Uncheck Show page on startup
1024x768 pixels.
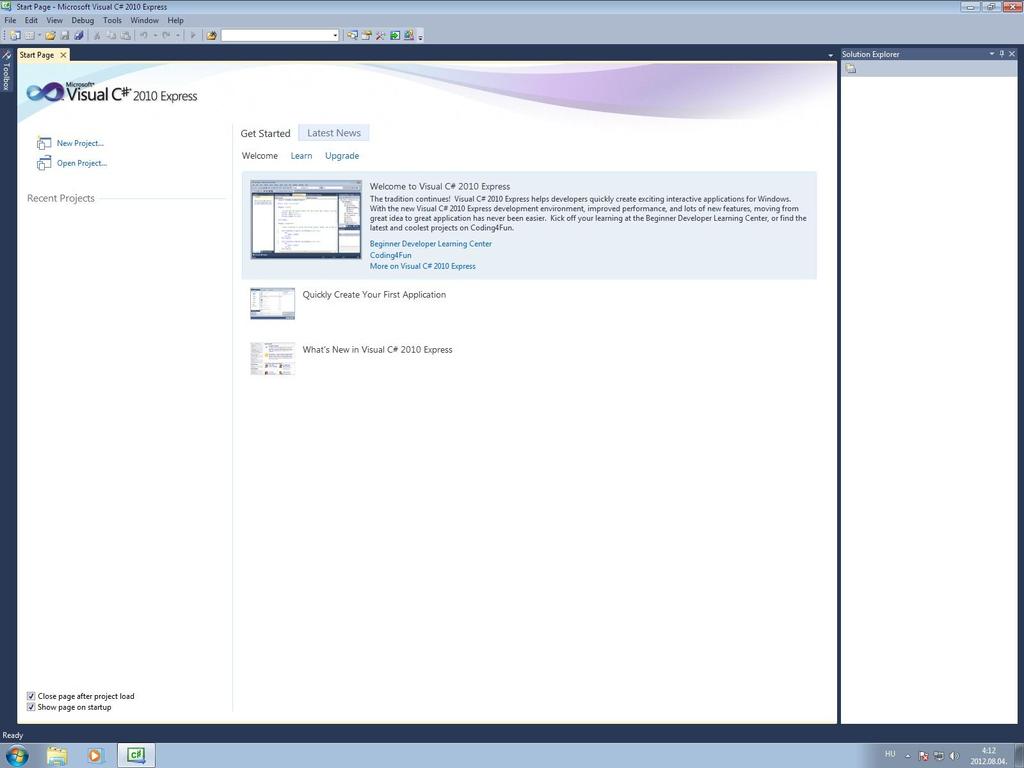point(31,707)
